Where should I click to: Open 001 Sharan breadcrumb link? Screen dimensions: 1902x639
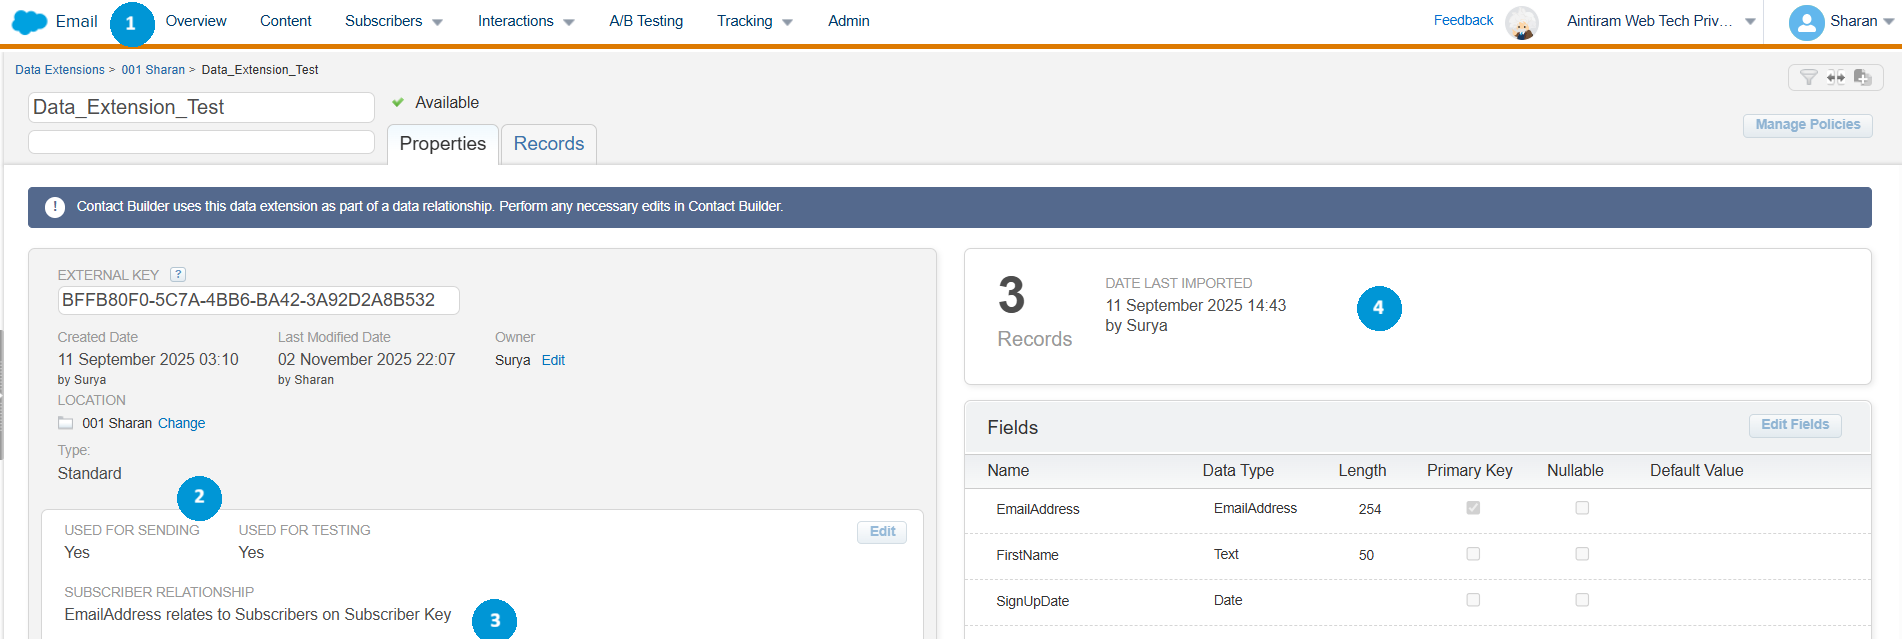(153, 70)
